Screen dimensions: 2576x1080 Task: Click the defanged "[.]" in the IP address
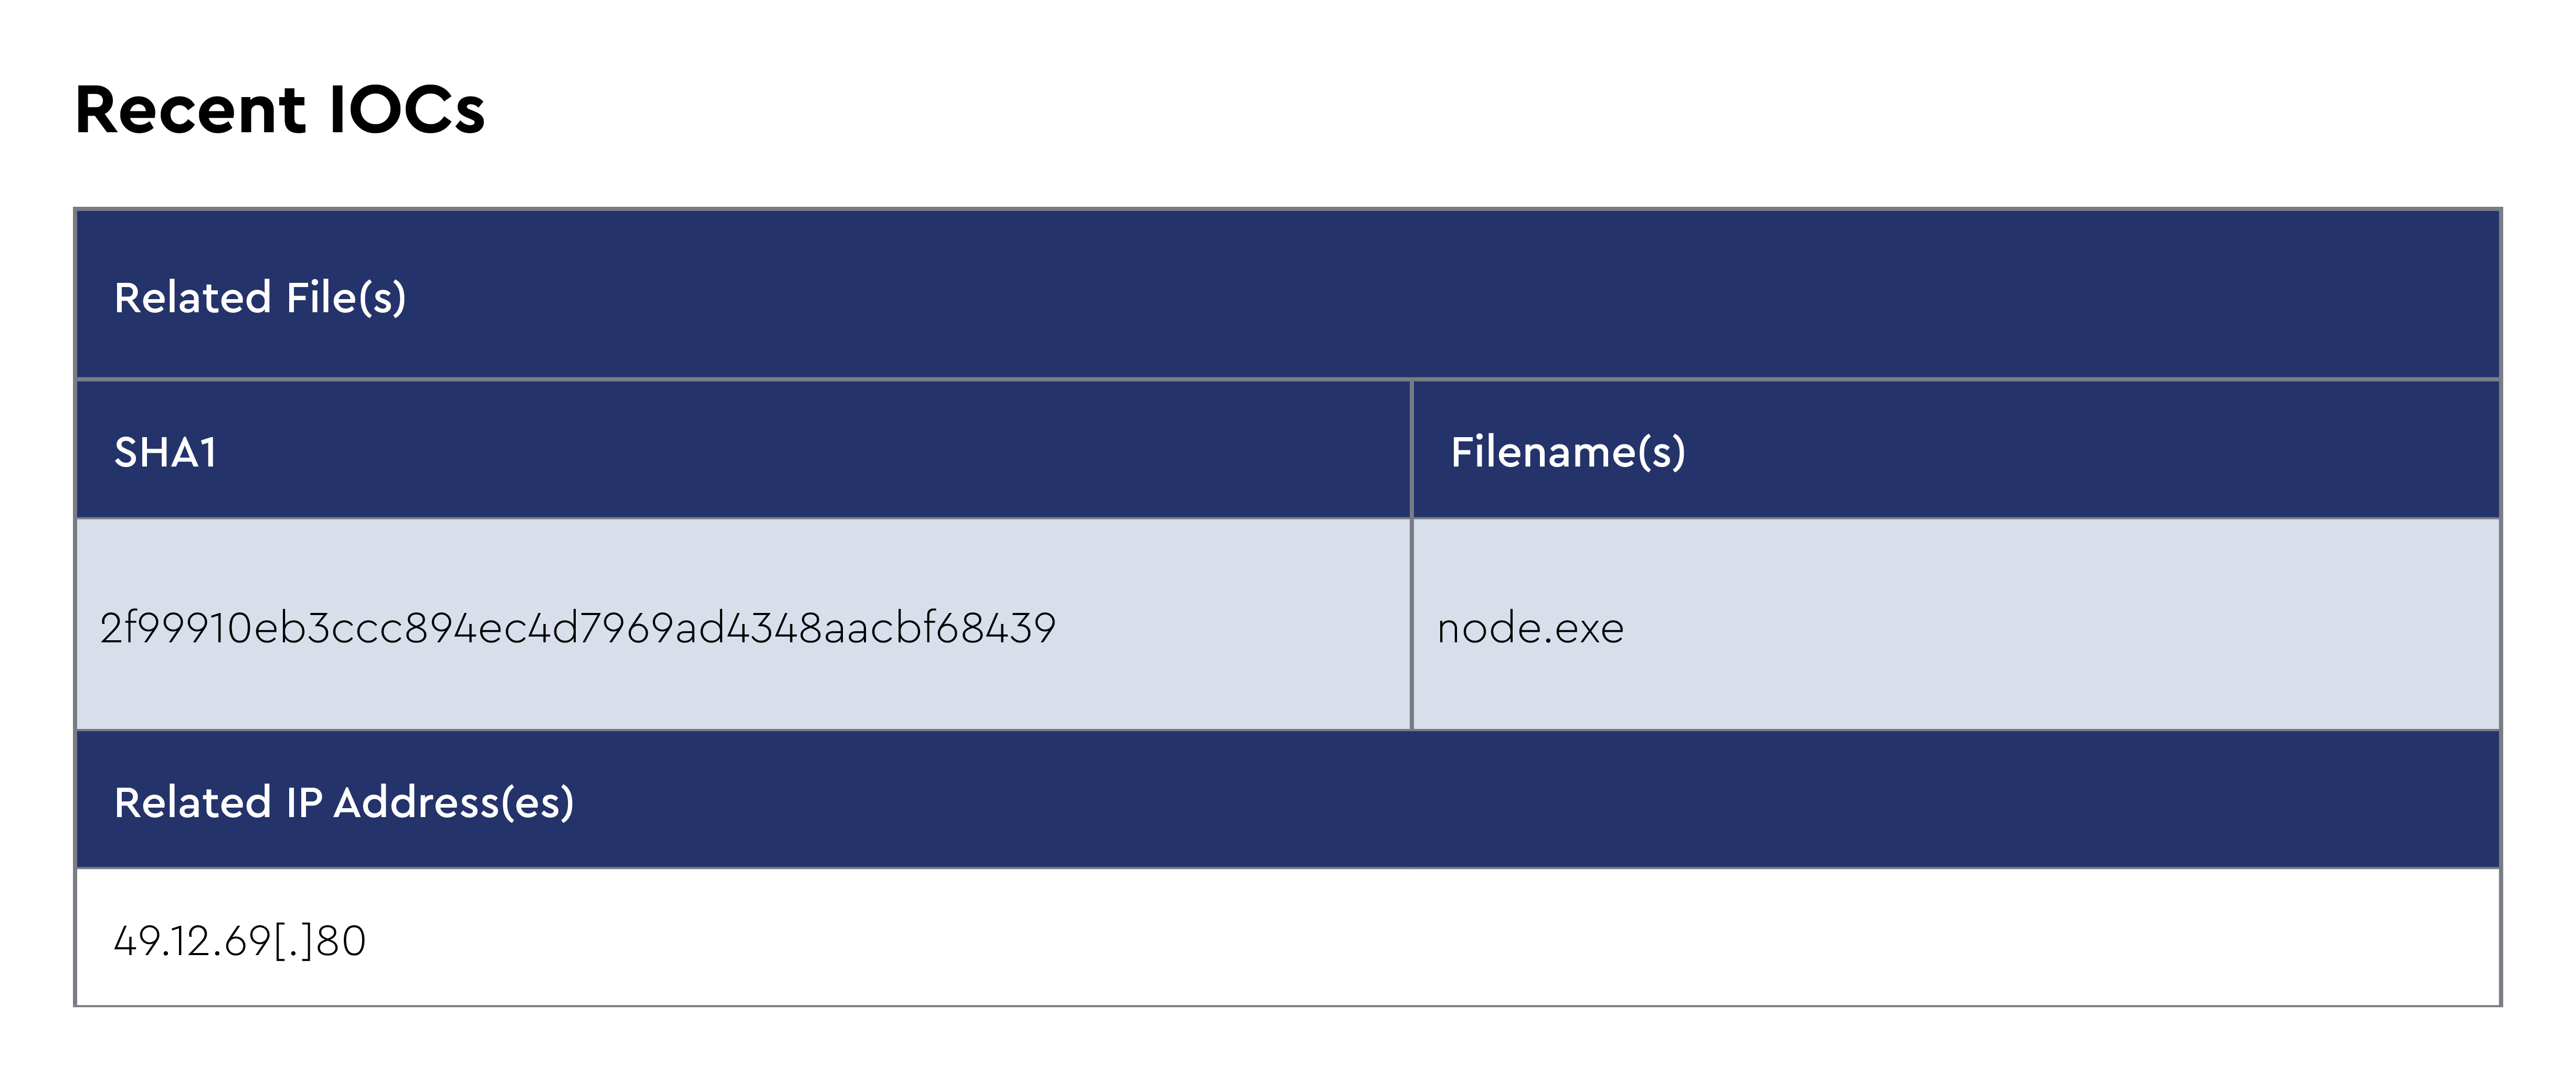tap(293, 941)
